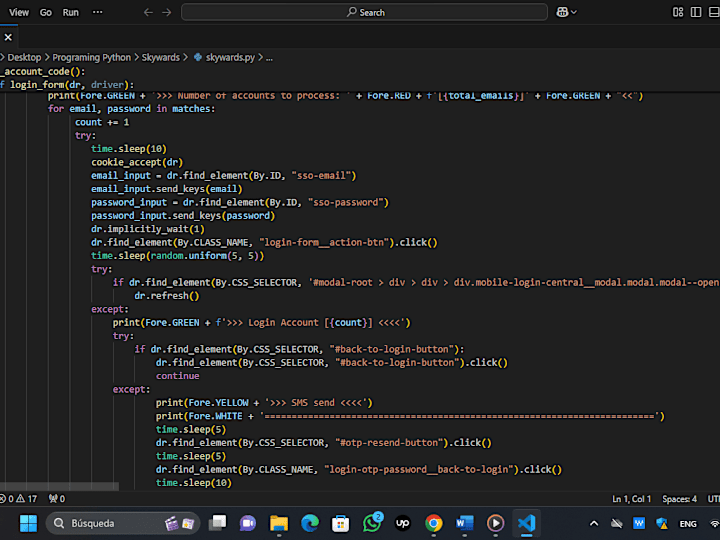Screen dimensions: 720x540
Task: Click the '>>> SMS send <<<<' print line
Action: (264, 403)
